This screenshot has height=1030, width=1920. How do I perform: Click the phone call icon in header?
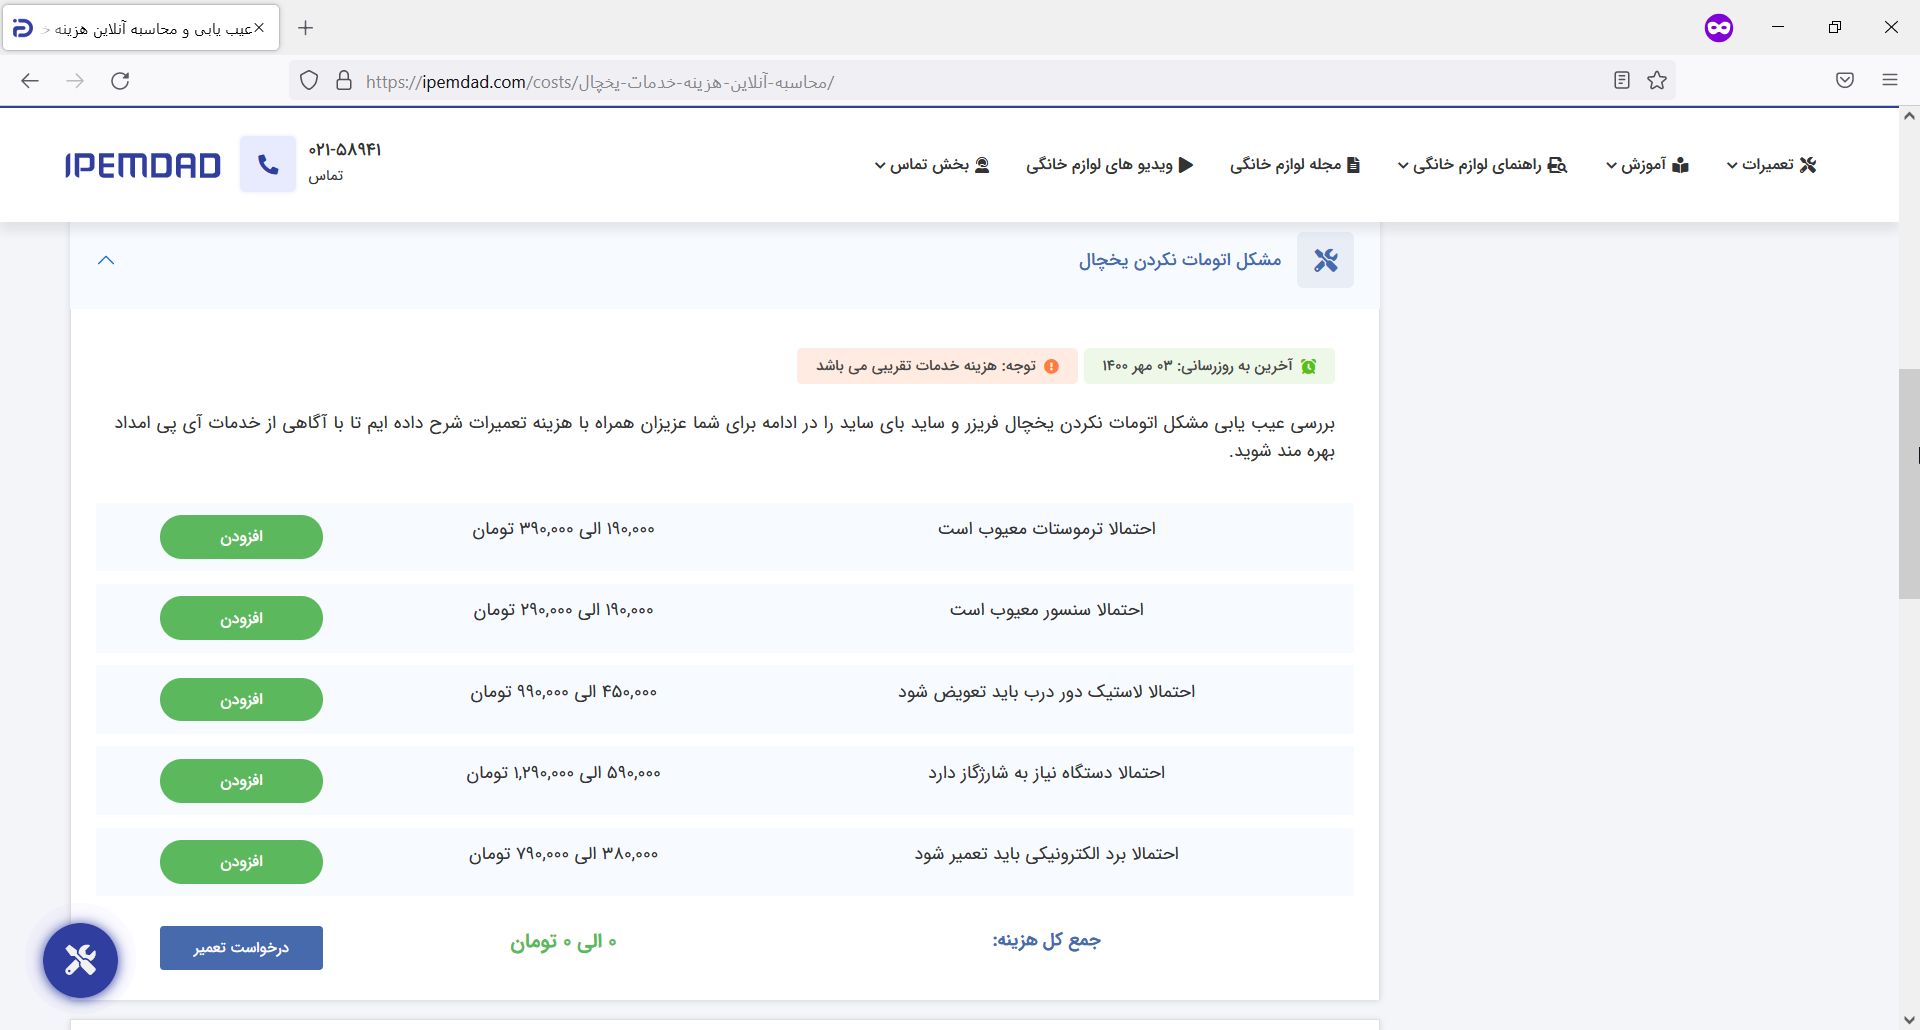pos(268,164)
